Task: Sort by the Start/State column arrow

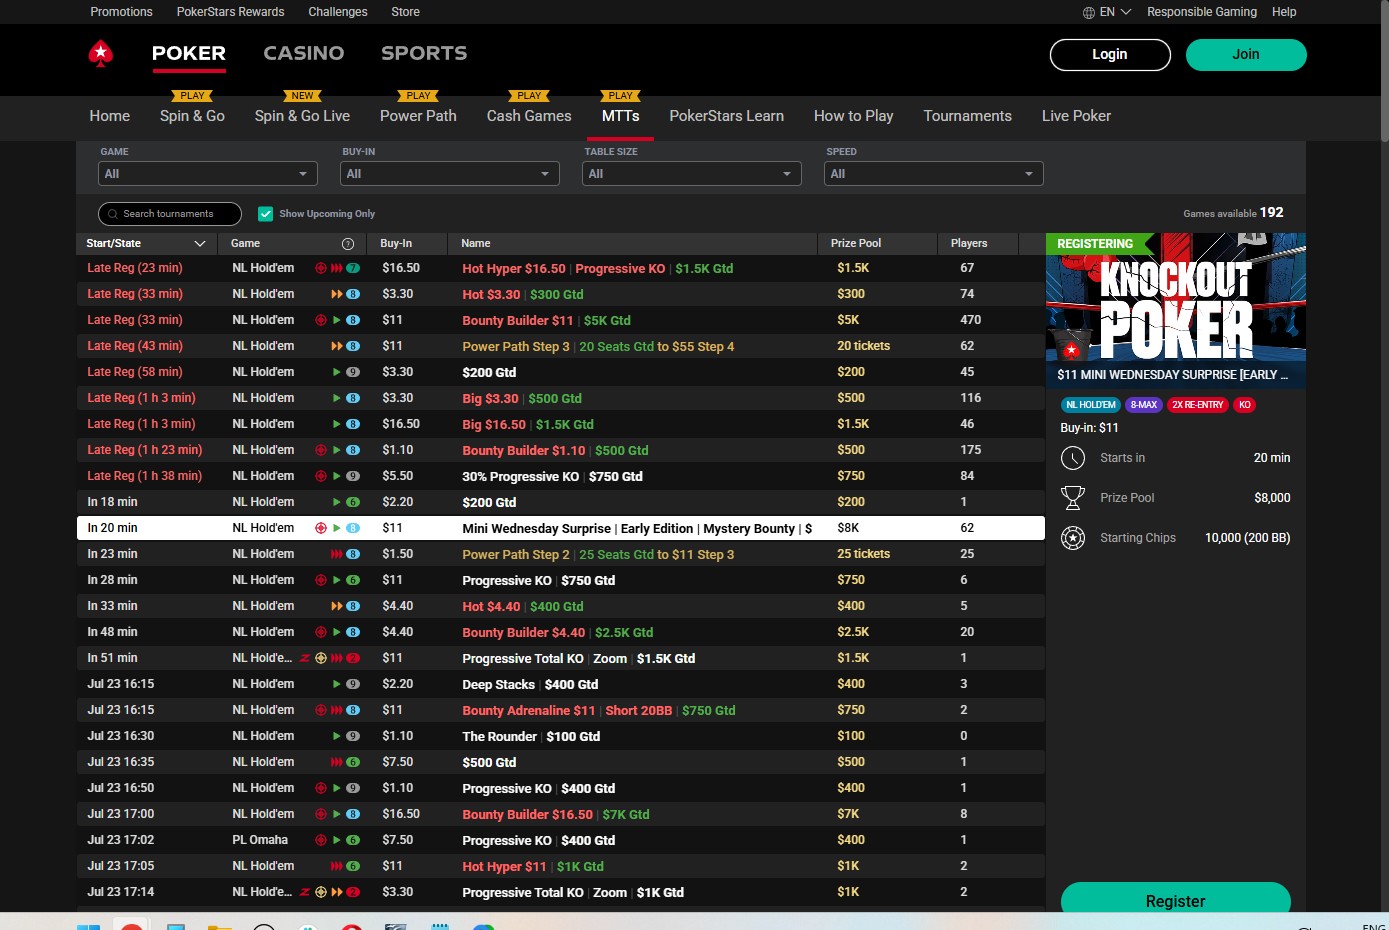Action: [x=199, y=244]
